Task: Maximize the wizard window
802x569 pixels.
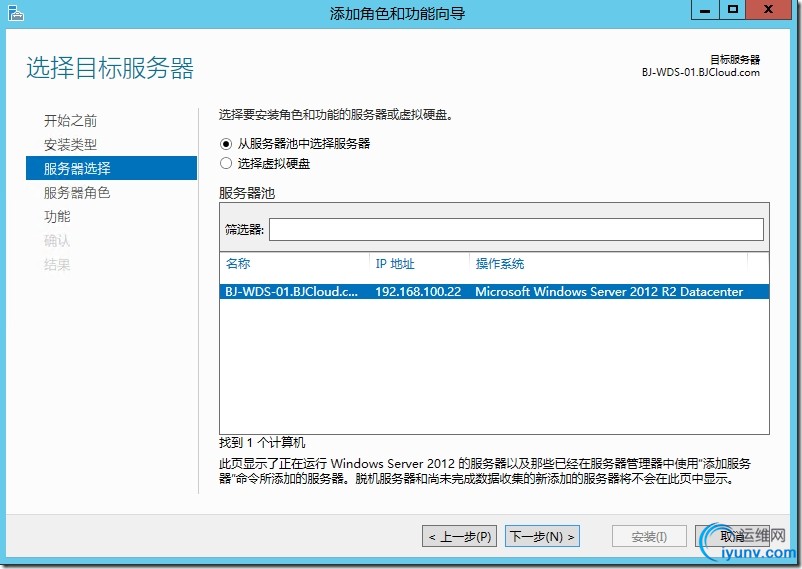Action: (733, 10)
